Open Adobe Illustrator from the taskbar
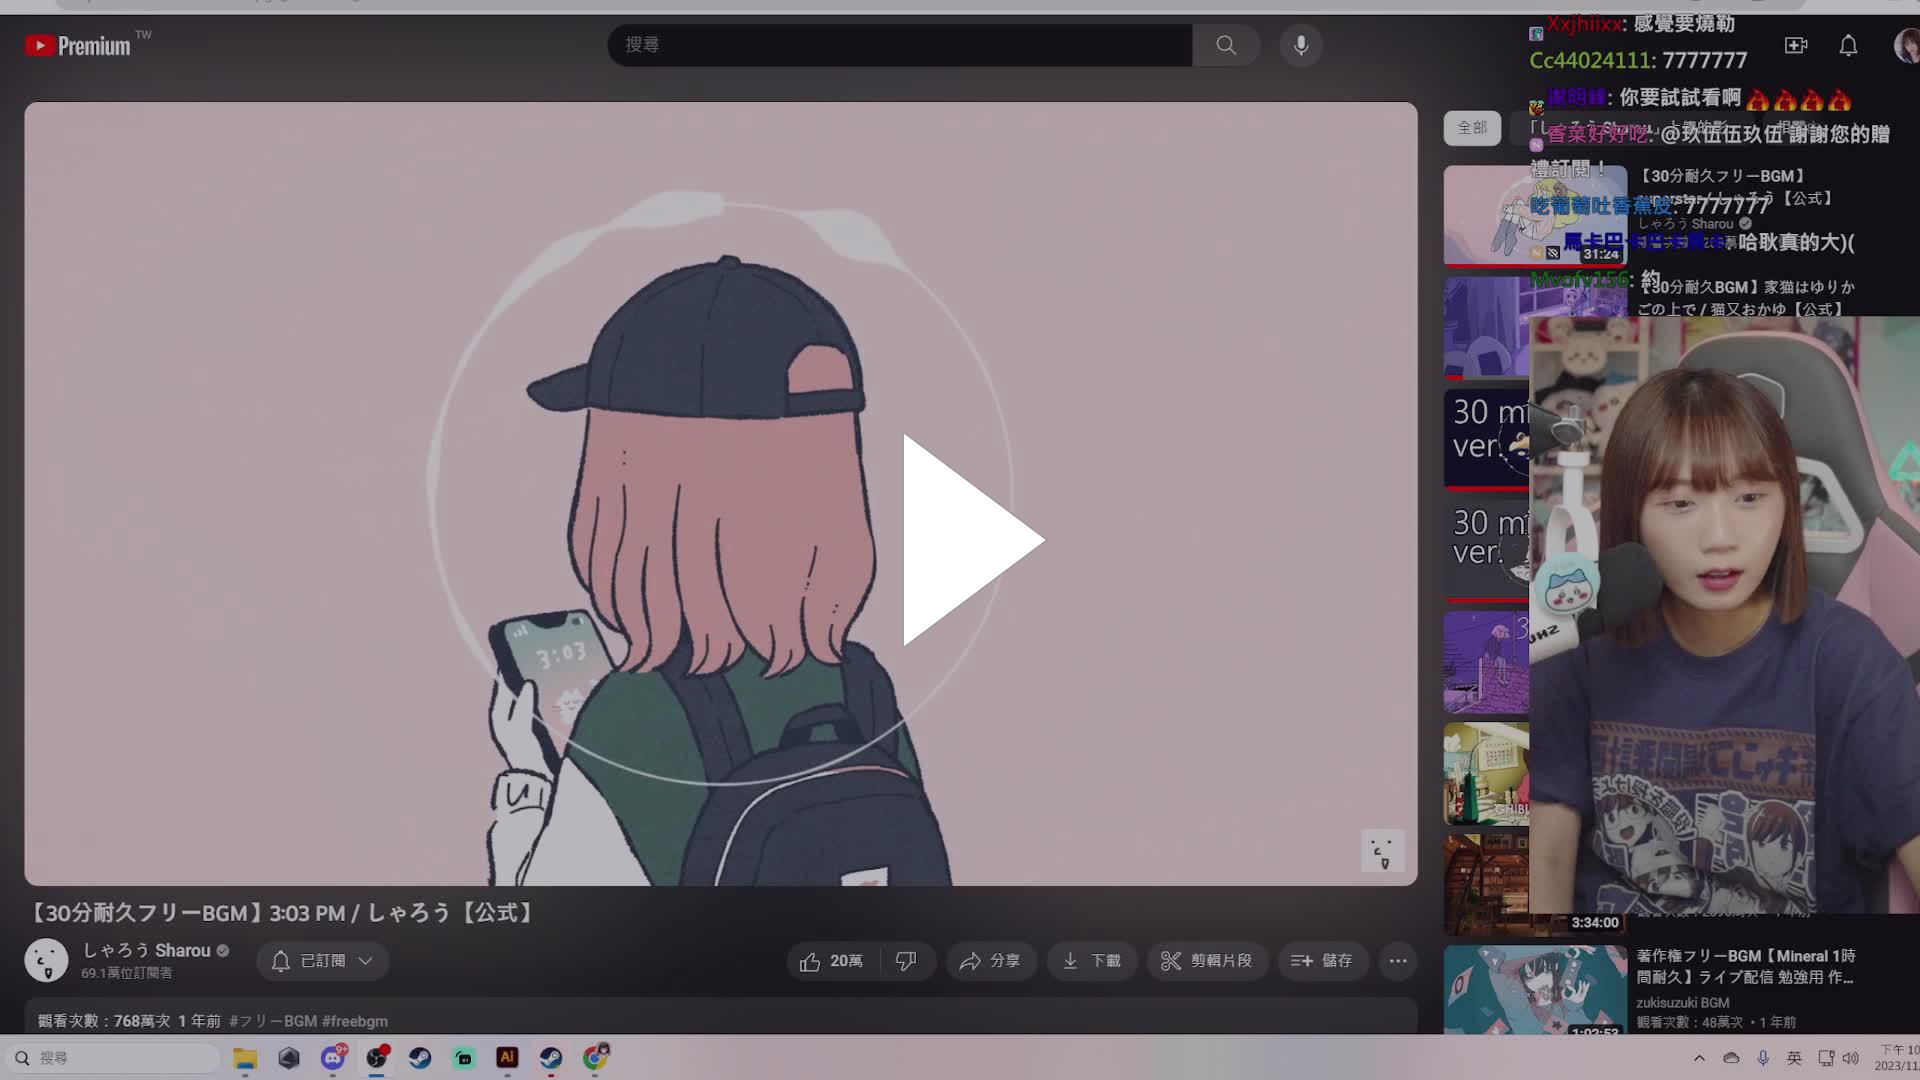 507,1057
